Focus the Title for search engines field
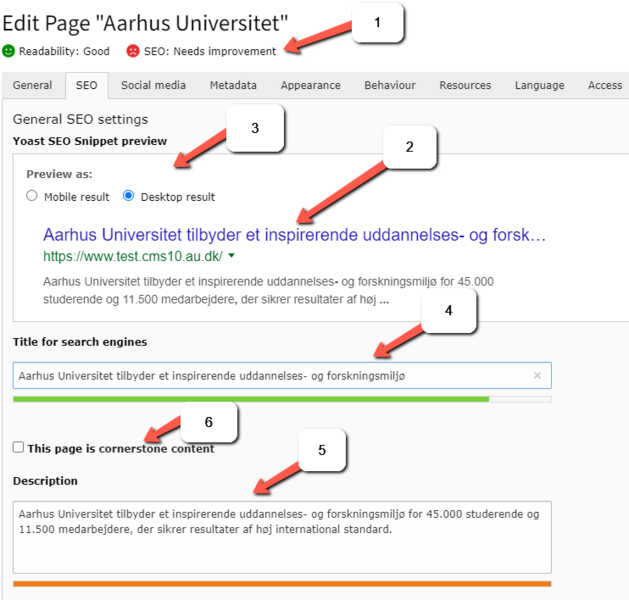The height and width of the screenshot is (600, 629). click(x=282, y=375)
